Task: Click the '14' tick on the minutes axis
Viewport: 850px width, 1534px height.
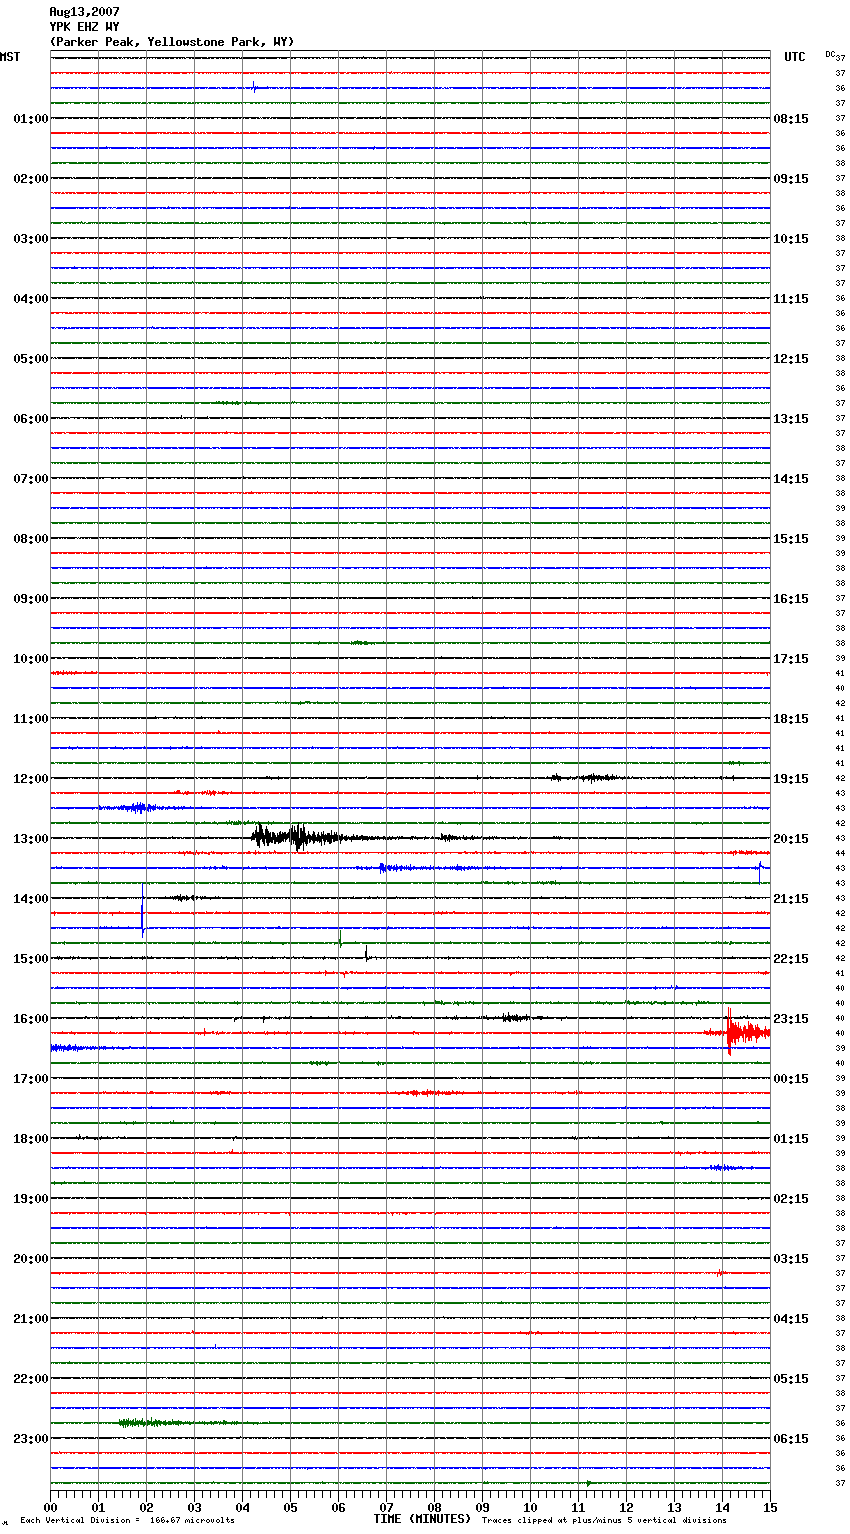Action: (x=722, y=1507)
